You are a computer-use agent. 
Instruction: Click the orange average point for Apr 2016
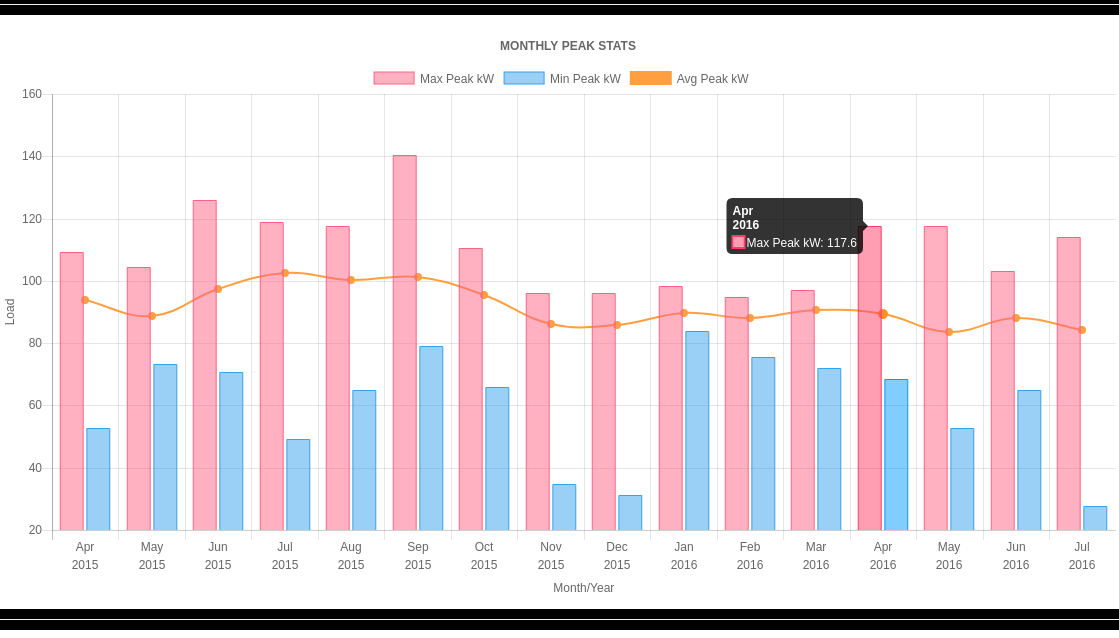coord(883,314)
